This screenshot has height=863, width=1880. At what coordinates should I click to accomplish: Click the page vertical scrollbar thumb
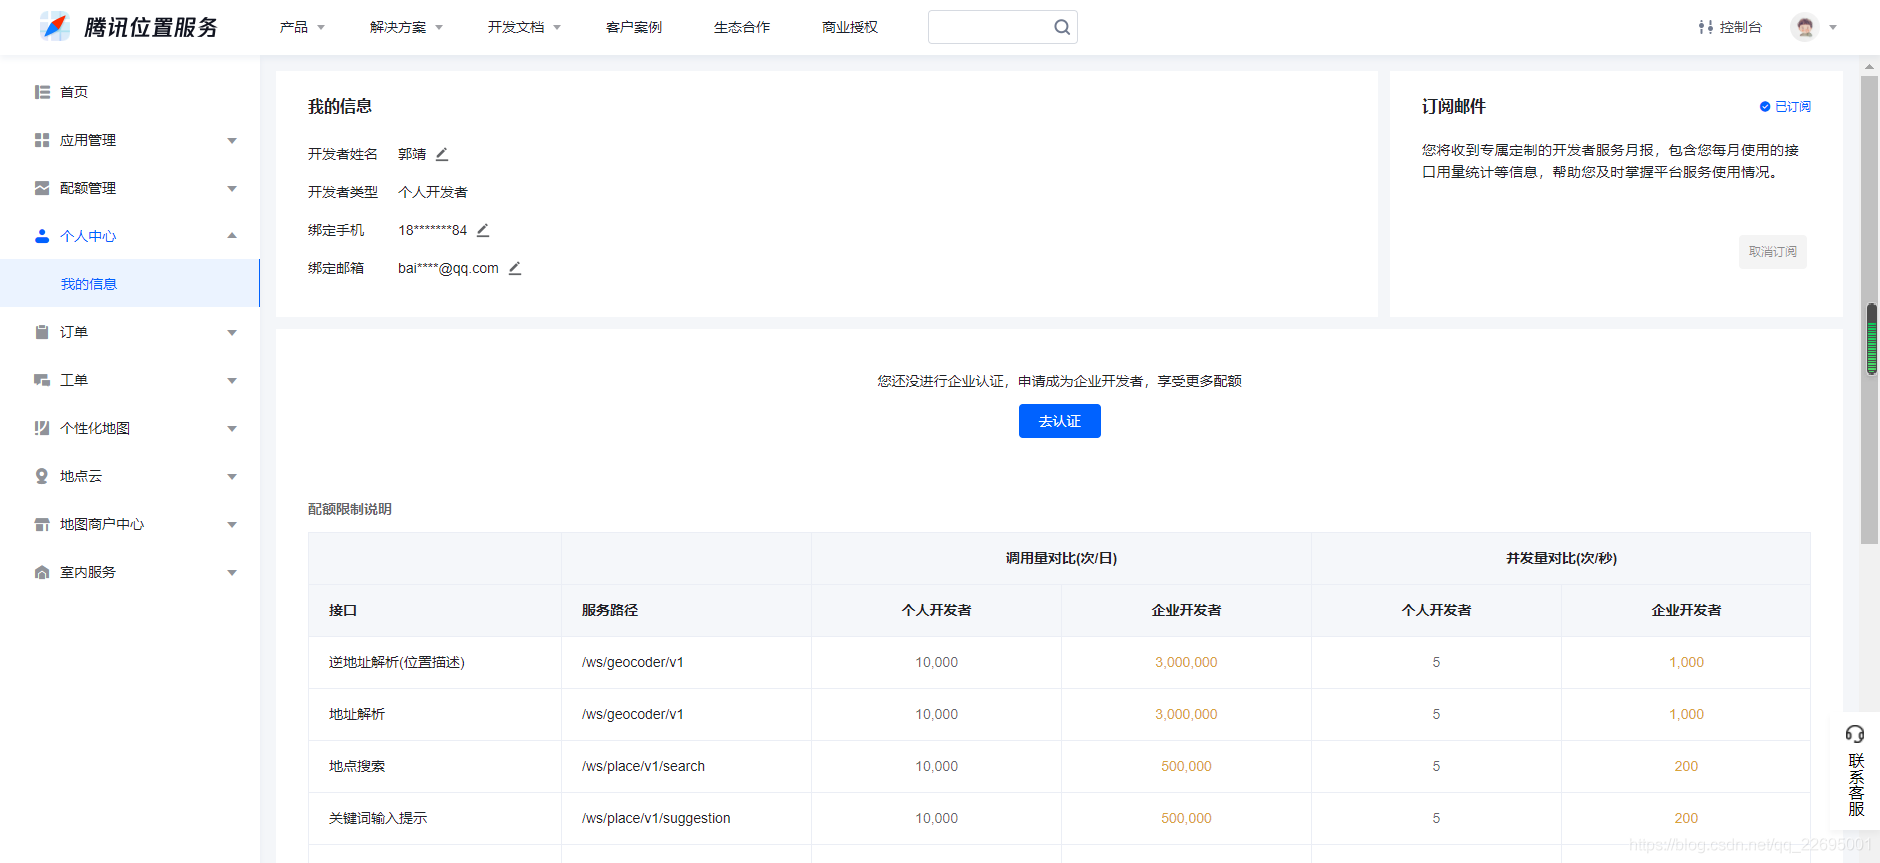click(x=1869, y=310)
